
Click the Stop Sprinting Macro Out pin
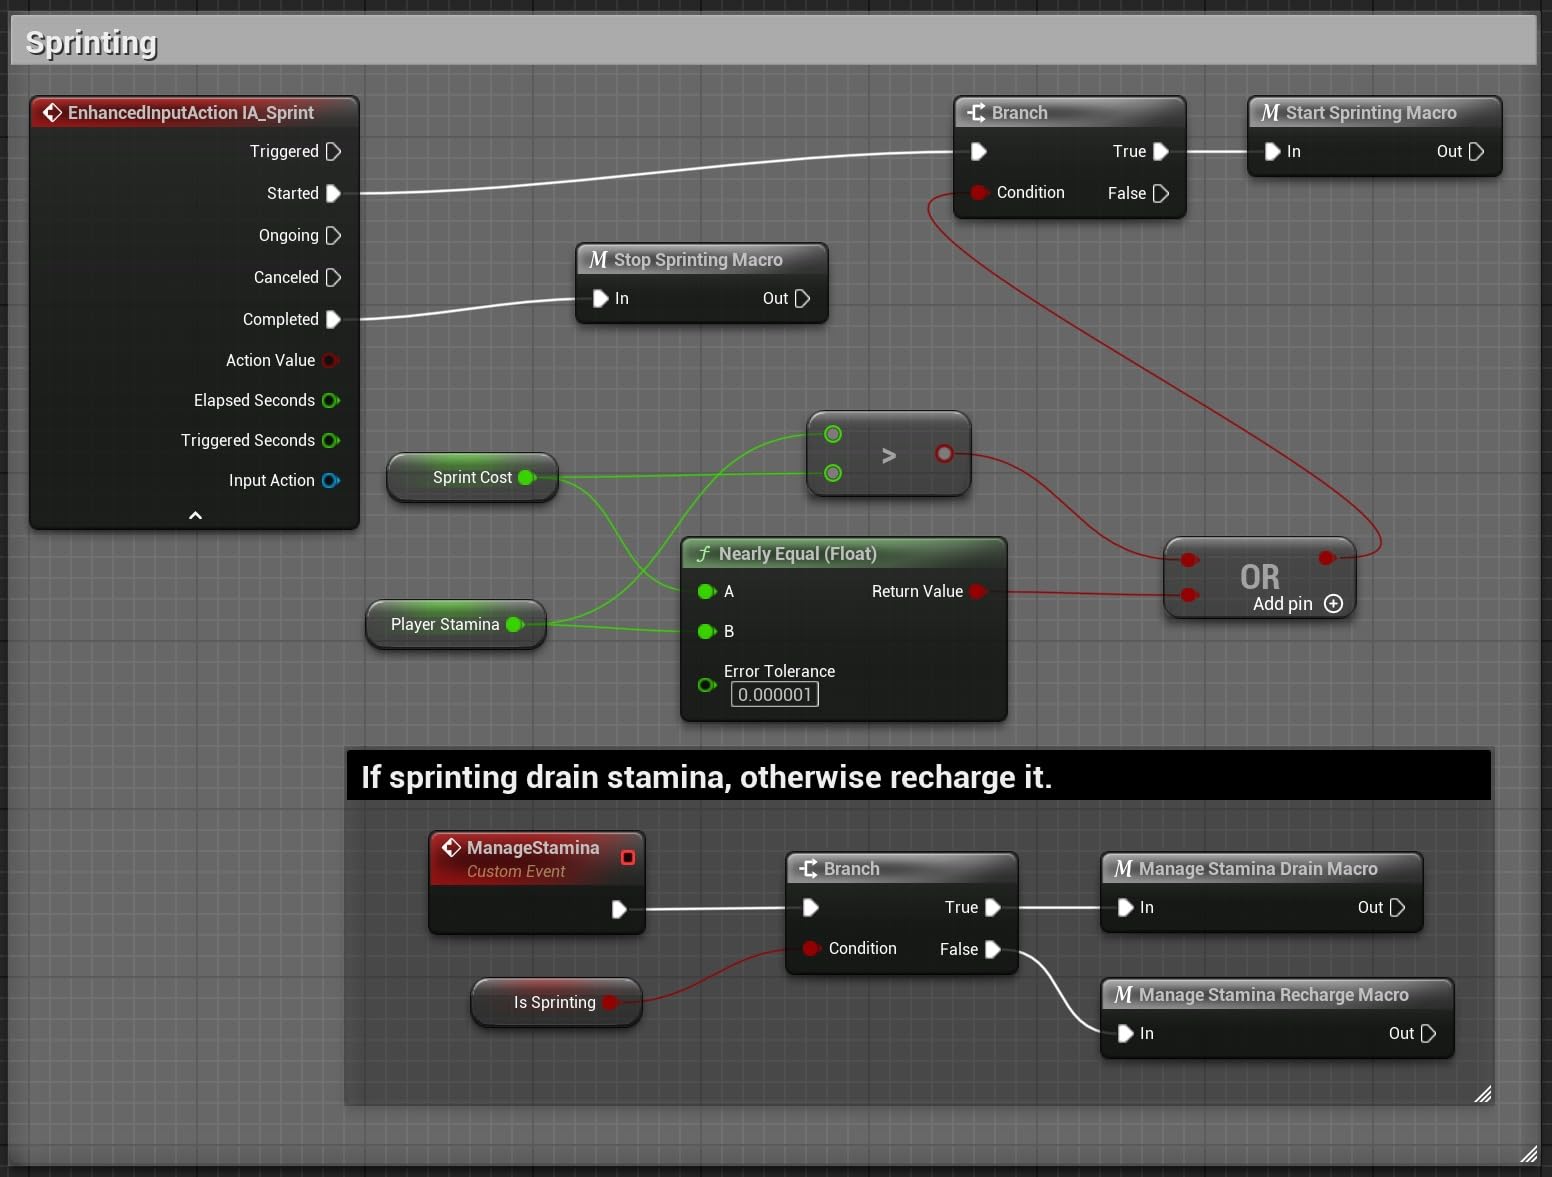(x=802, y=298)
